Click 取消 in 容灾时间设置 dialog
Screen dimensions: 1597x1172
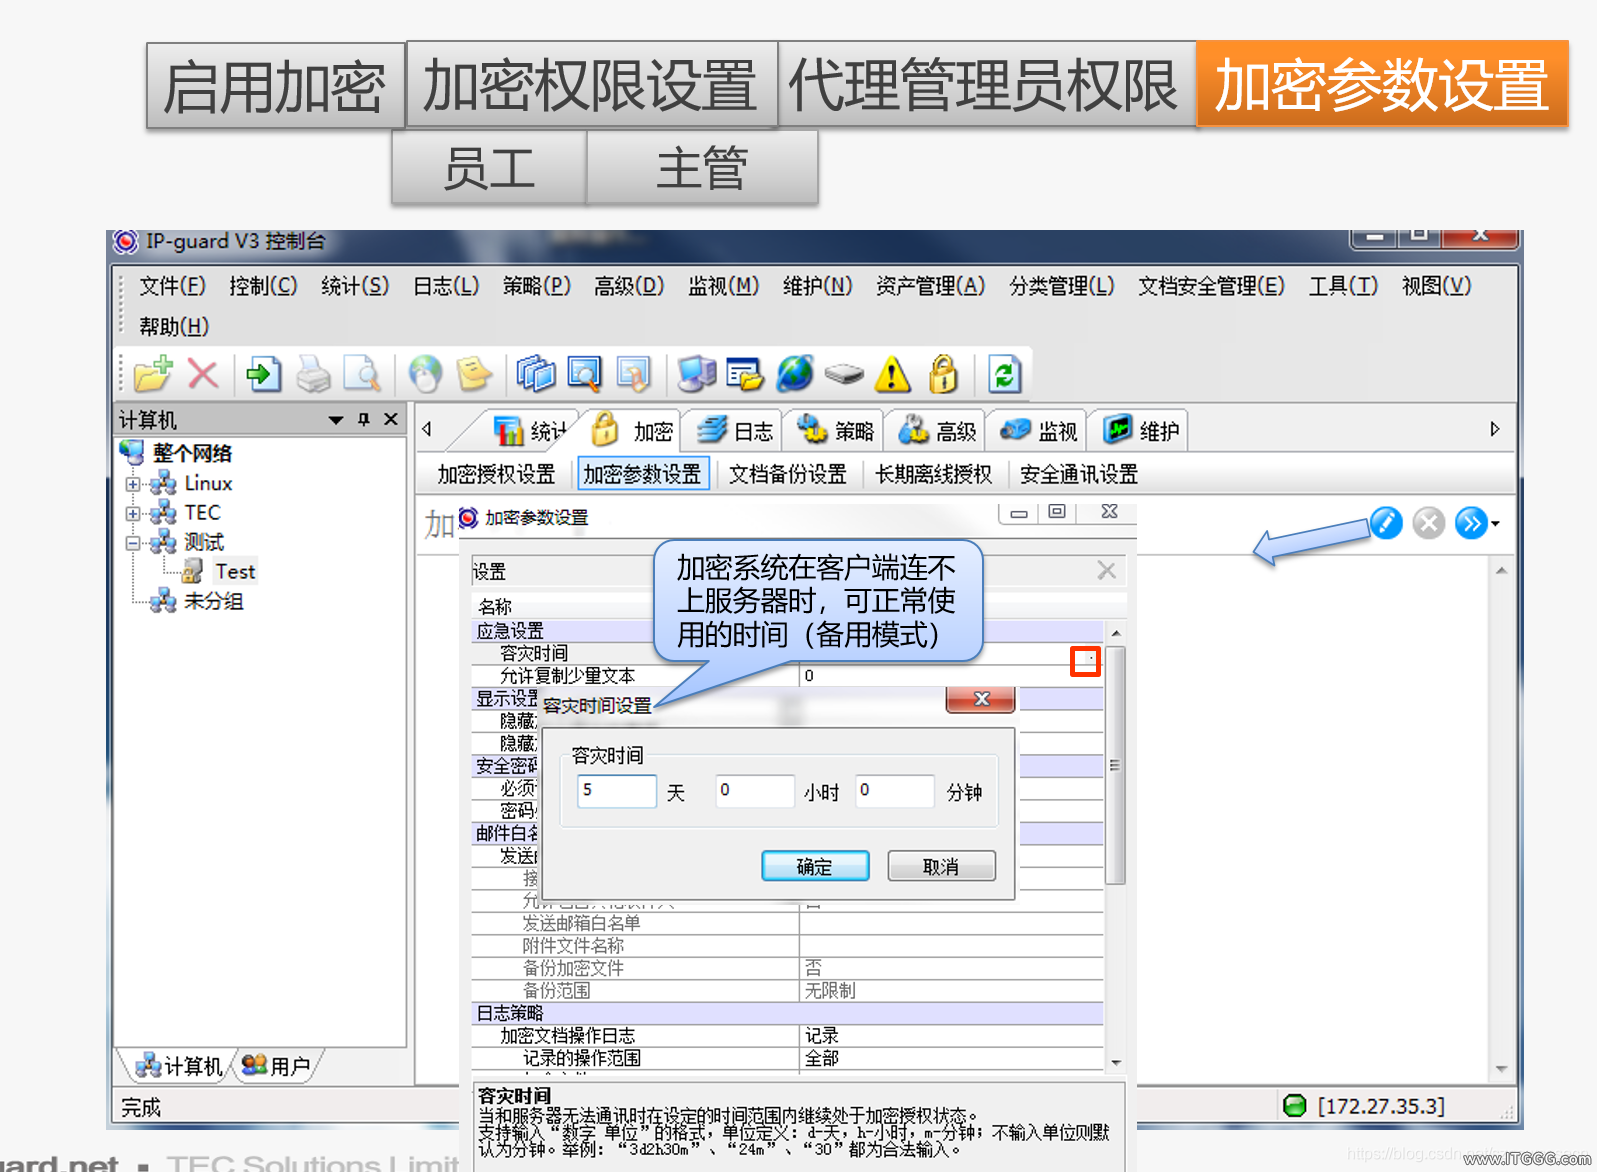(941, 866)
